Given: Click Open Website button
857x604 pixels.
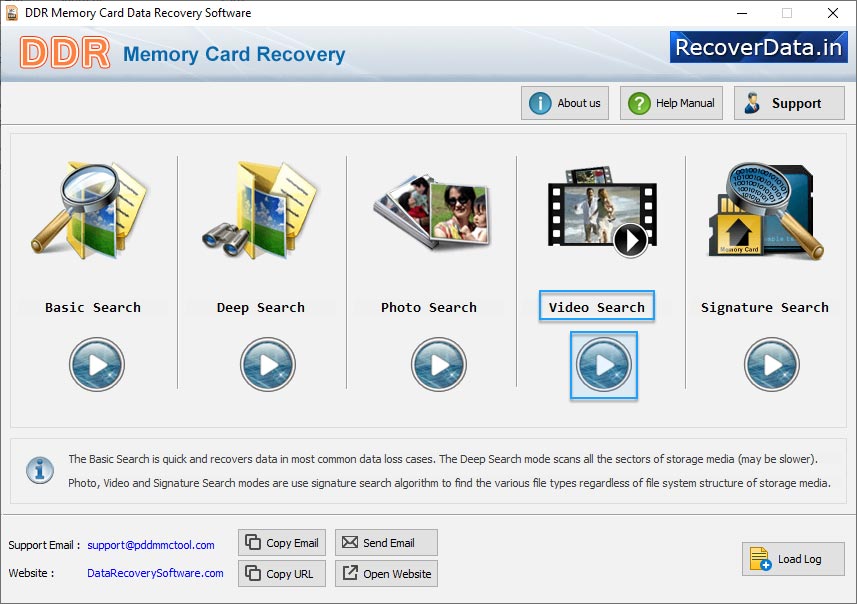Looking at the screenshot, I should tap(386, 573).
